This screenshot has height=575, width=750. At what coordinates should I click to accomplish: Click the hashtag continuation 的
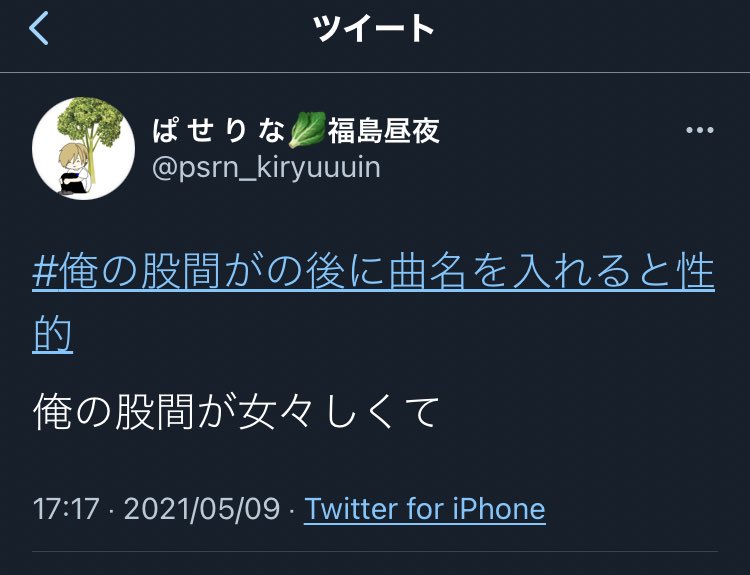(x=53, y=334)
